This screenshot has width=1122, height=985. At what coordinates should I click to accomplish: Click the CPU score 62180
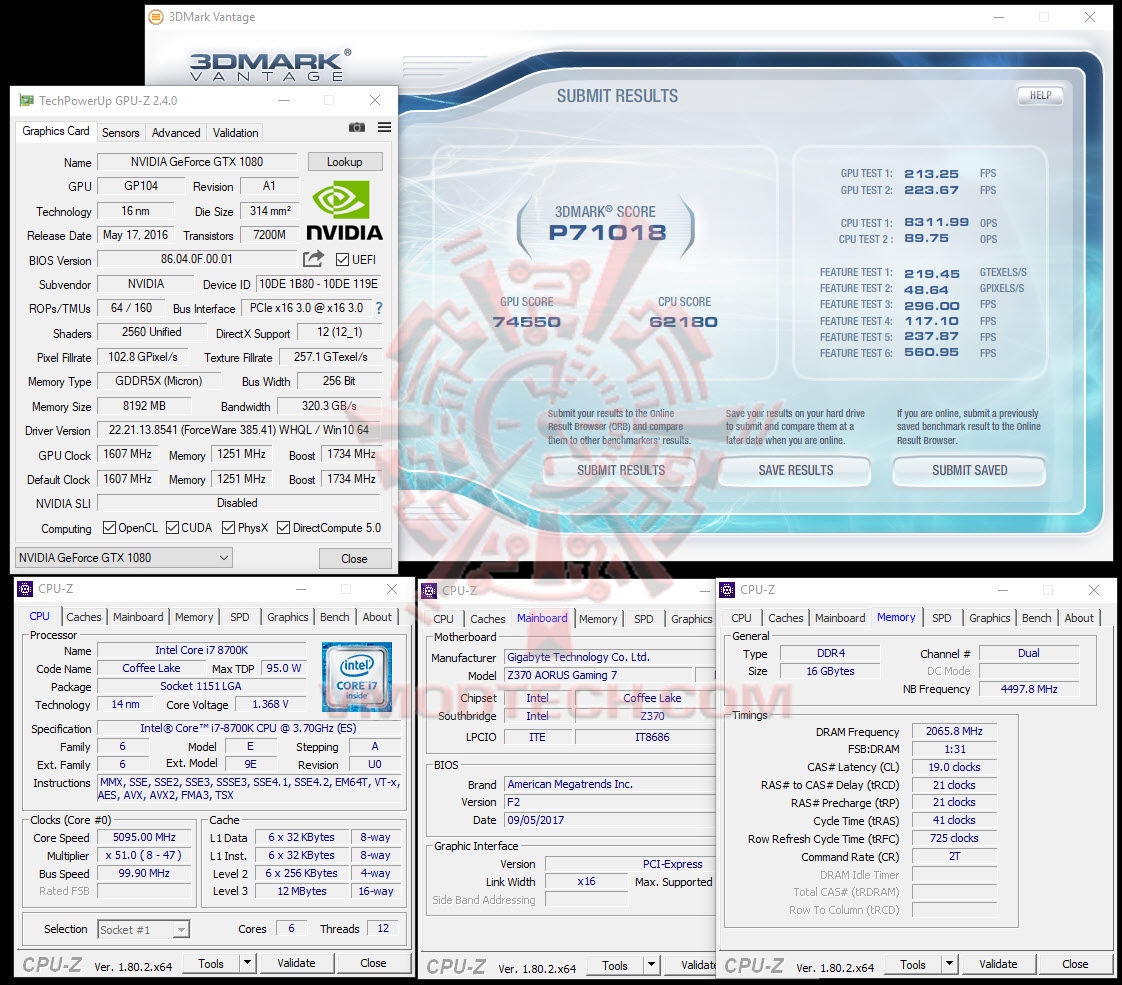pos(683,322)
